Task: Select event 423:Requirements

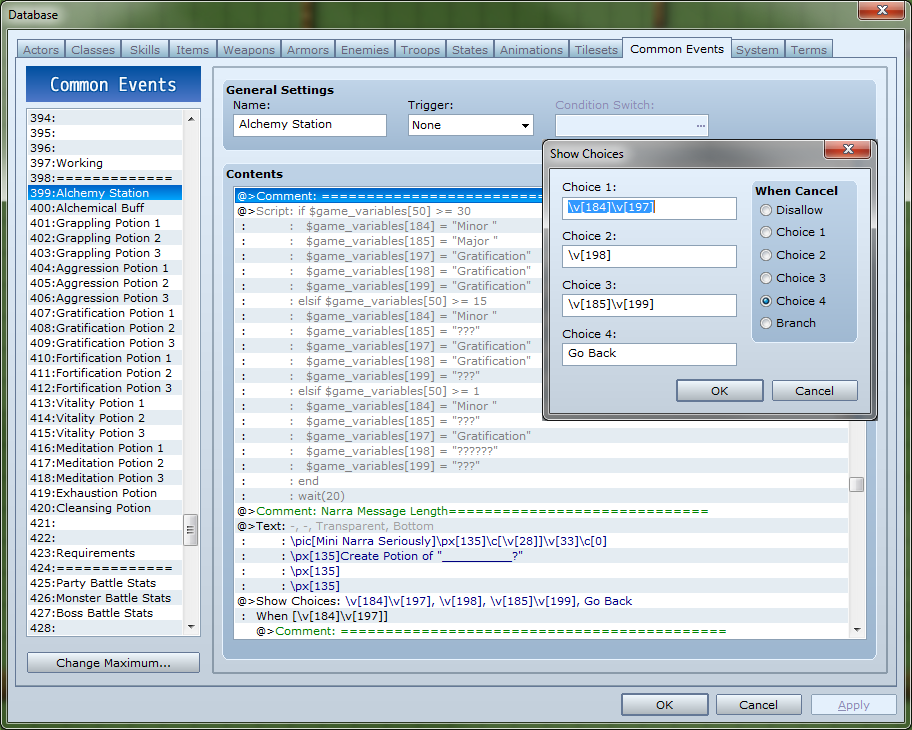Action: 105,553
